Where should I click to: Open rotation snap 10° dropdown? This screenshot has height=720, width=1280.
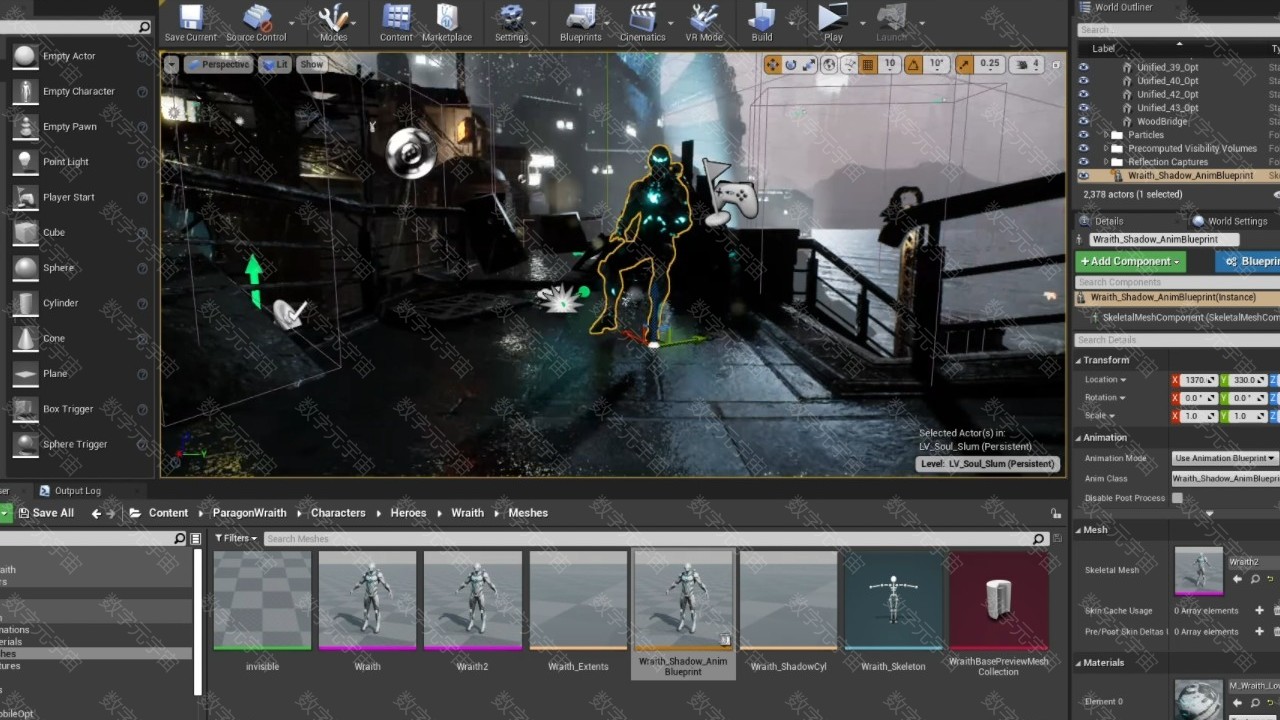[937, 64]
